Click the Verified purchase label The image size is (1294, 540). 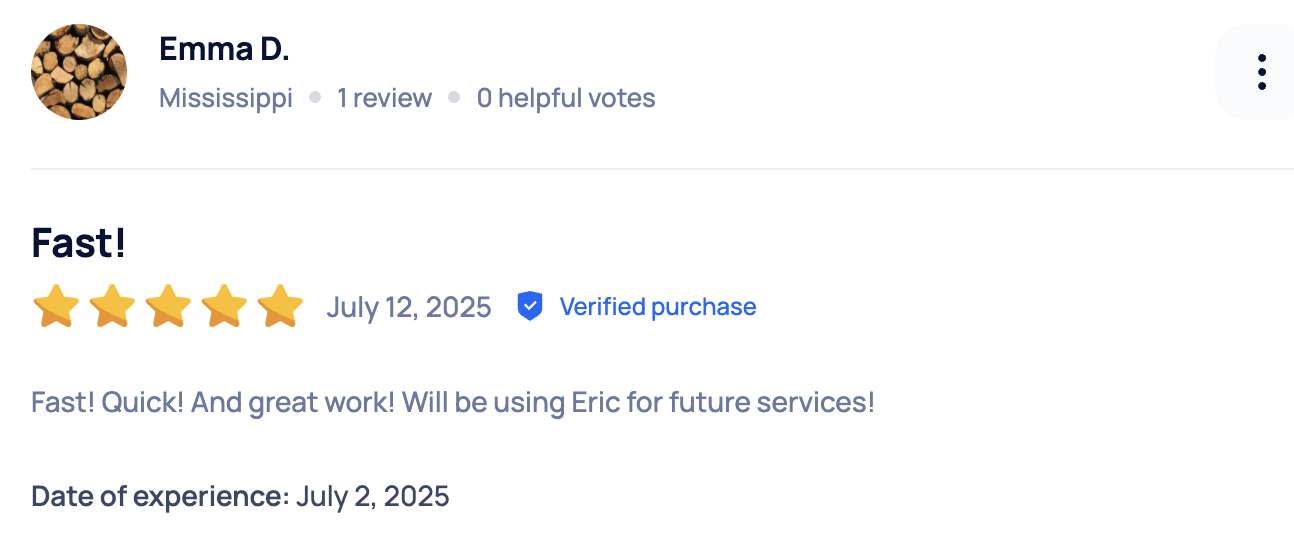click(657, 306)
